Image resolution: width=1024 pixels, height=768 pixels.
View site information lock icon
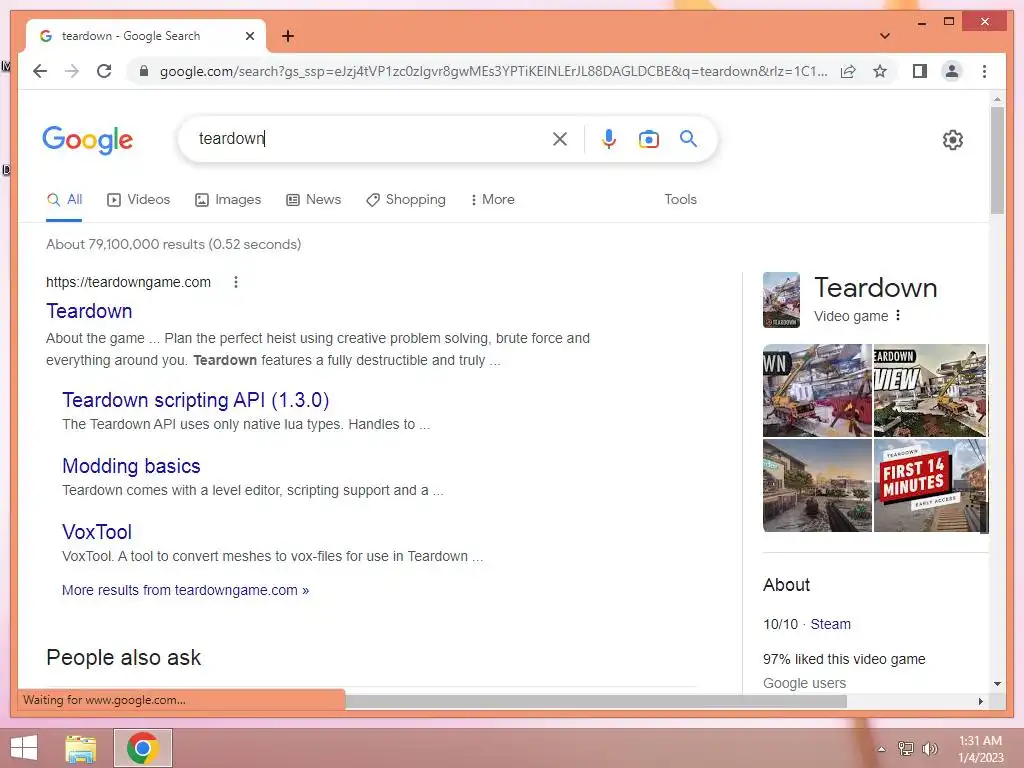point(144,71)
